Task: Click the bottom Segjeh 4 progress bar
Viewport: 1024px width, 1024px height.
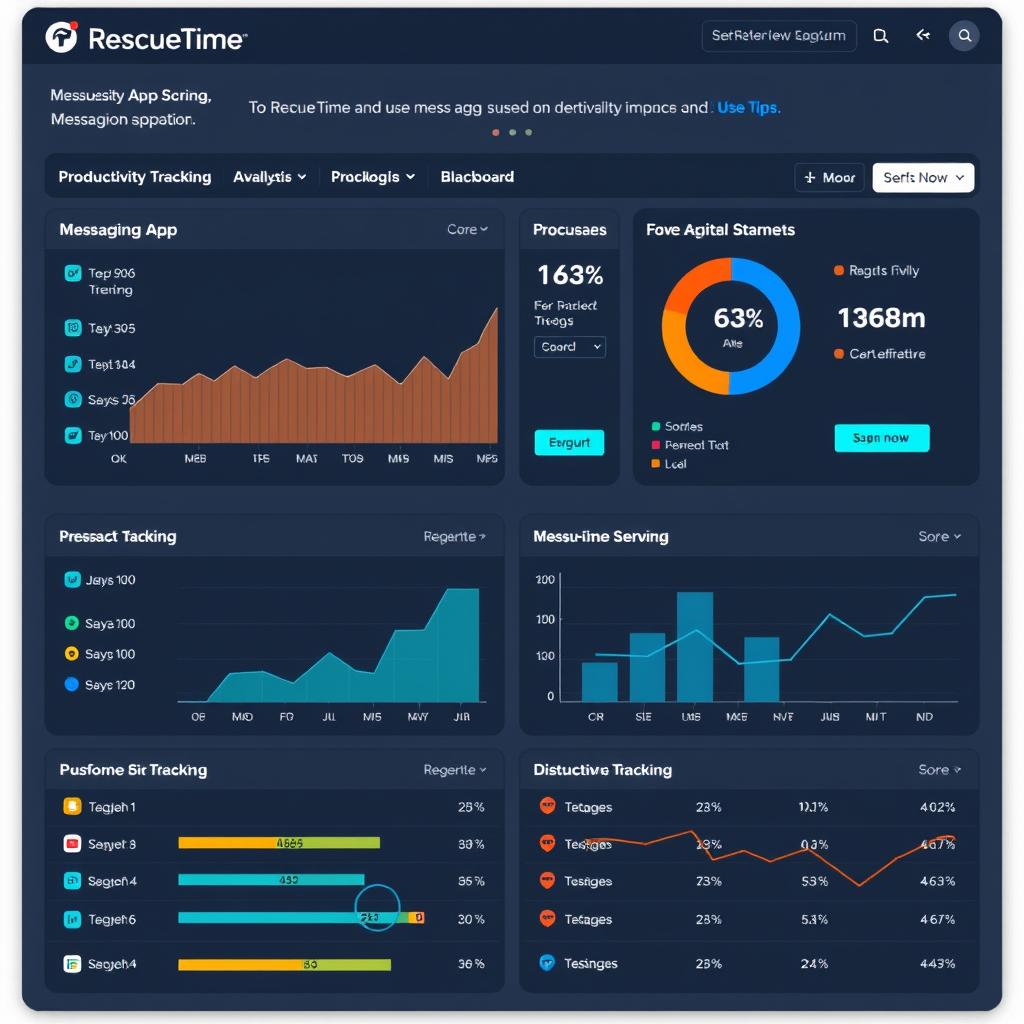Action: tap(284, 965)
